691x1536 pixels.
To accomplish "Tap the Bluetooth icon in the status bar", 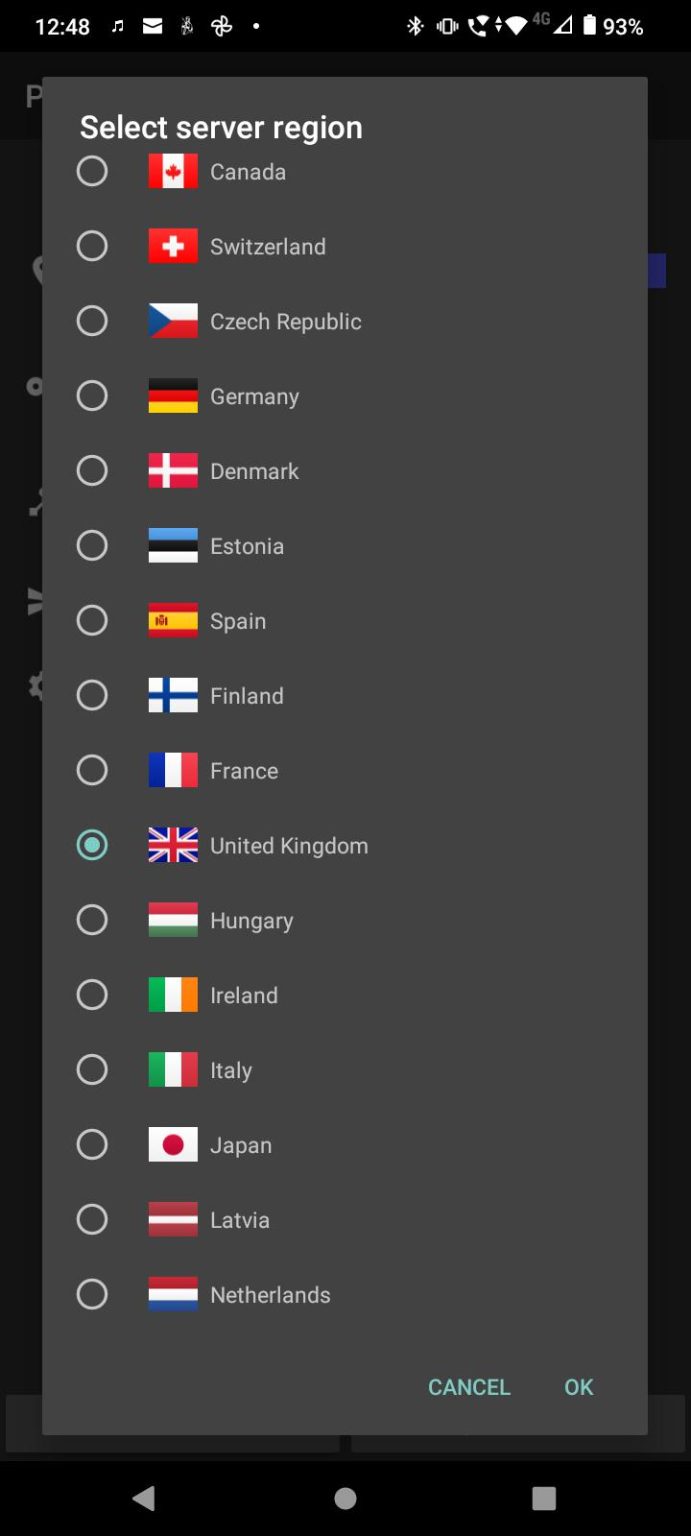I will click(415, 26).
